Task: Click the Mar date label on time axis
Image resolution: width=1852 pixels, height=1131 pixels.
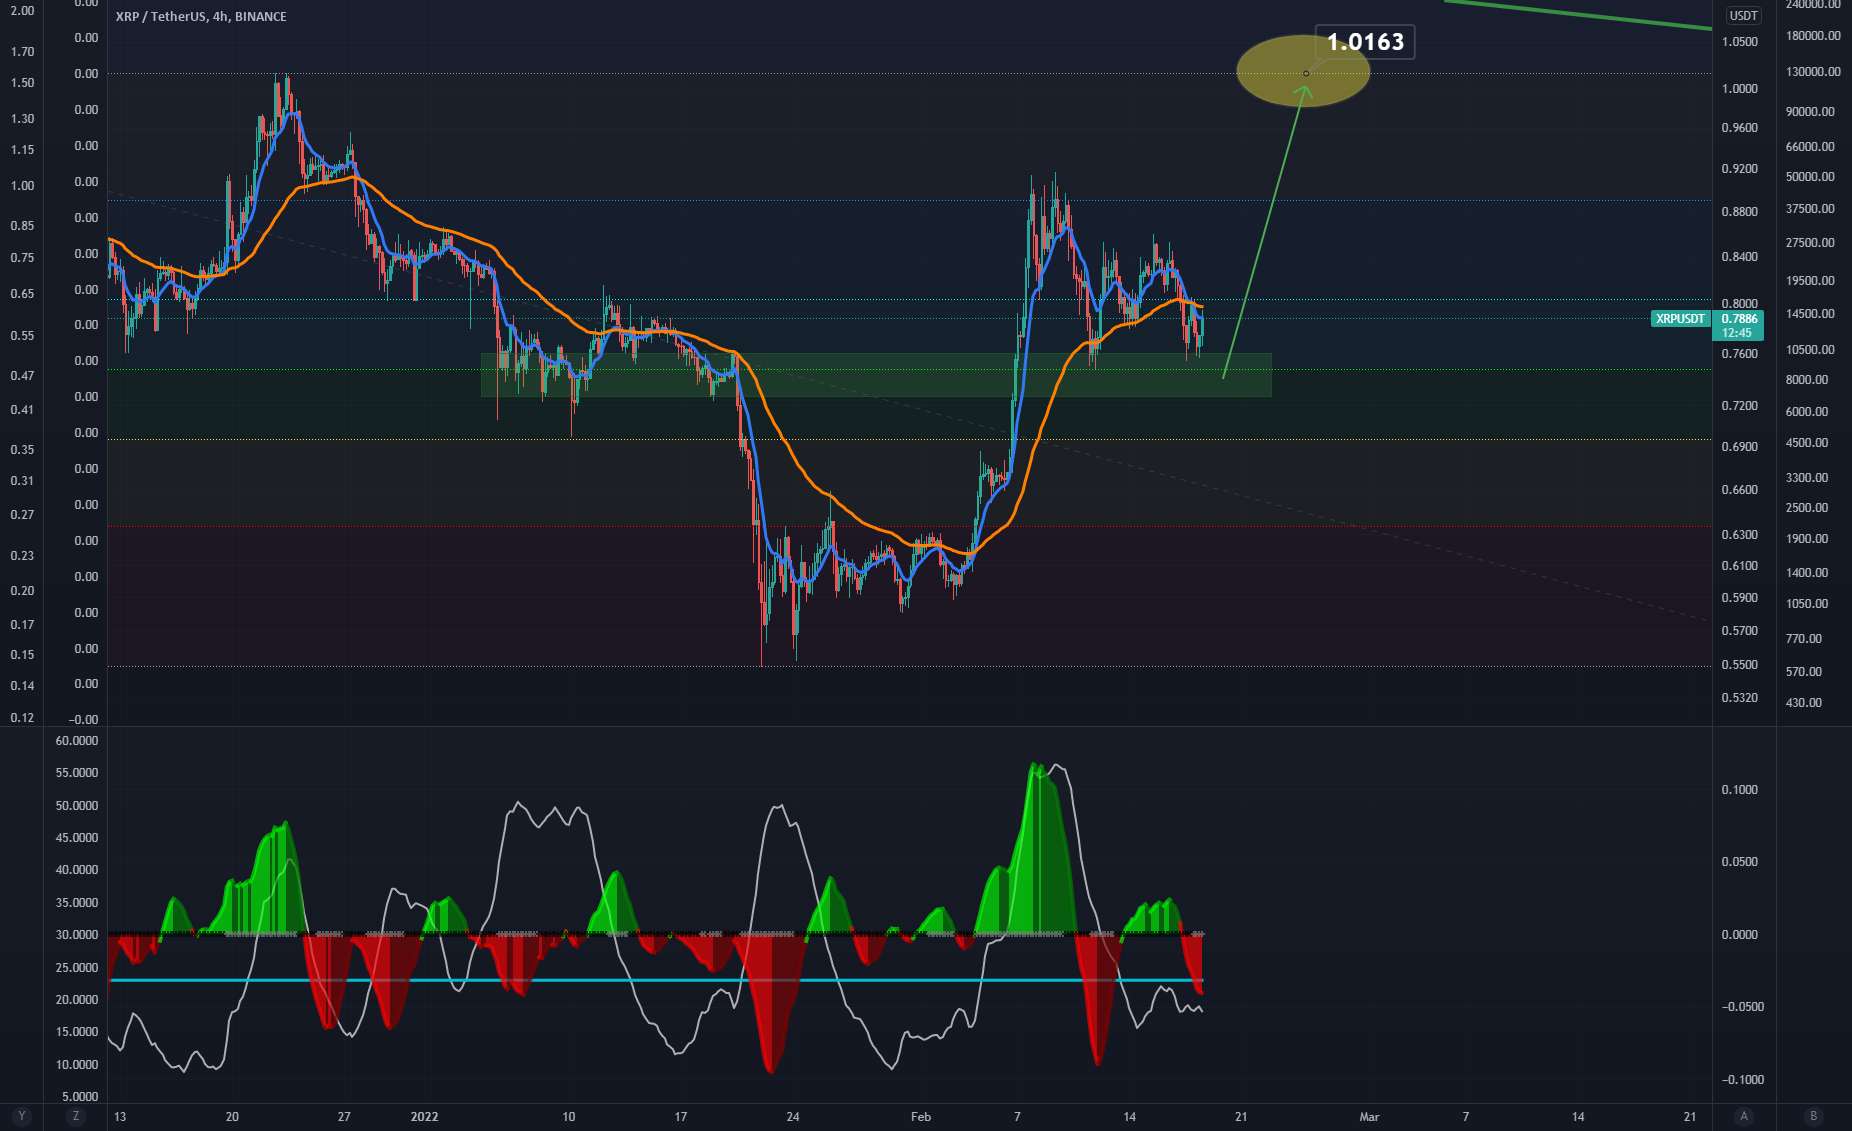Action: [1369, 1117]
